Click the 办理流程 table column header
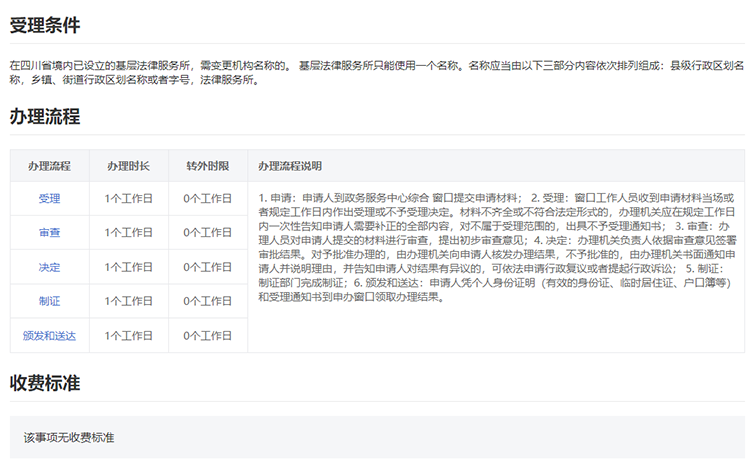Image resolution: width=750 pixels, height=469 pixels. coord(49,165)
